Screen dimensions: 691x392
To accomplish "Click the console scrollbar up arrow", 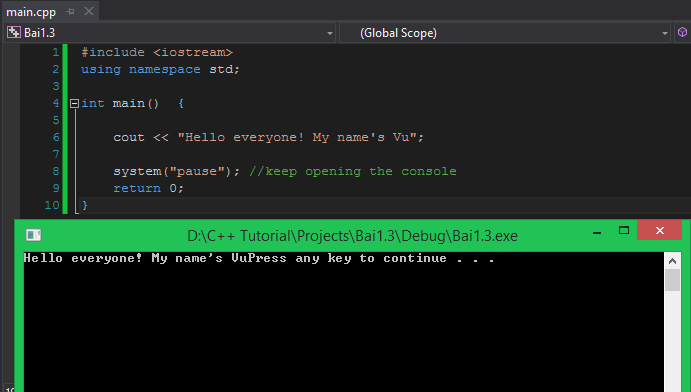I will pos(672,261).
